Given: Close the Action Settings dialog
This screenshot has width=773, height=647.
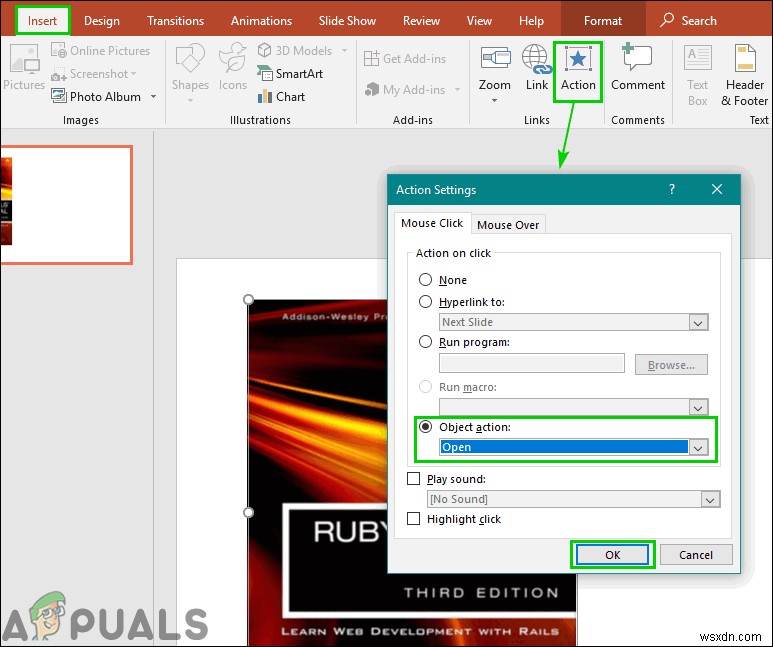Looking at the screenshot, I should point(717,189).
